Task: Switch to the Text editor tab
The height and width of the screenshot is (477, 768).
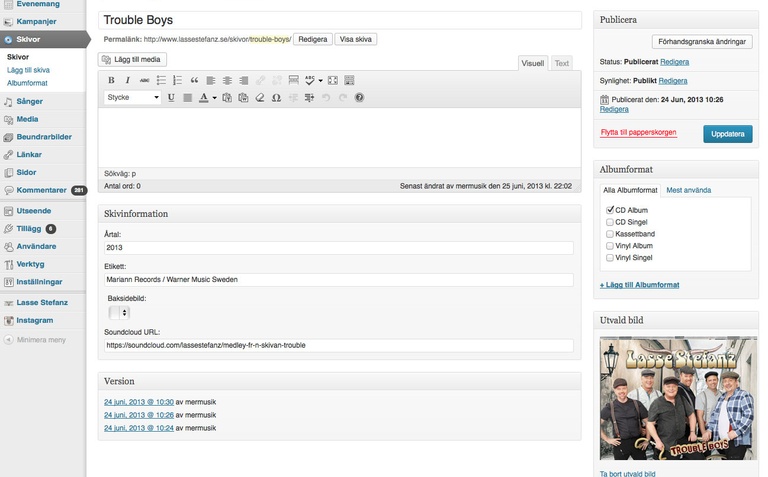Action: click(x=562, y=63)
